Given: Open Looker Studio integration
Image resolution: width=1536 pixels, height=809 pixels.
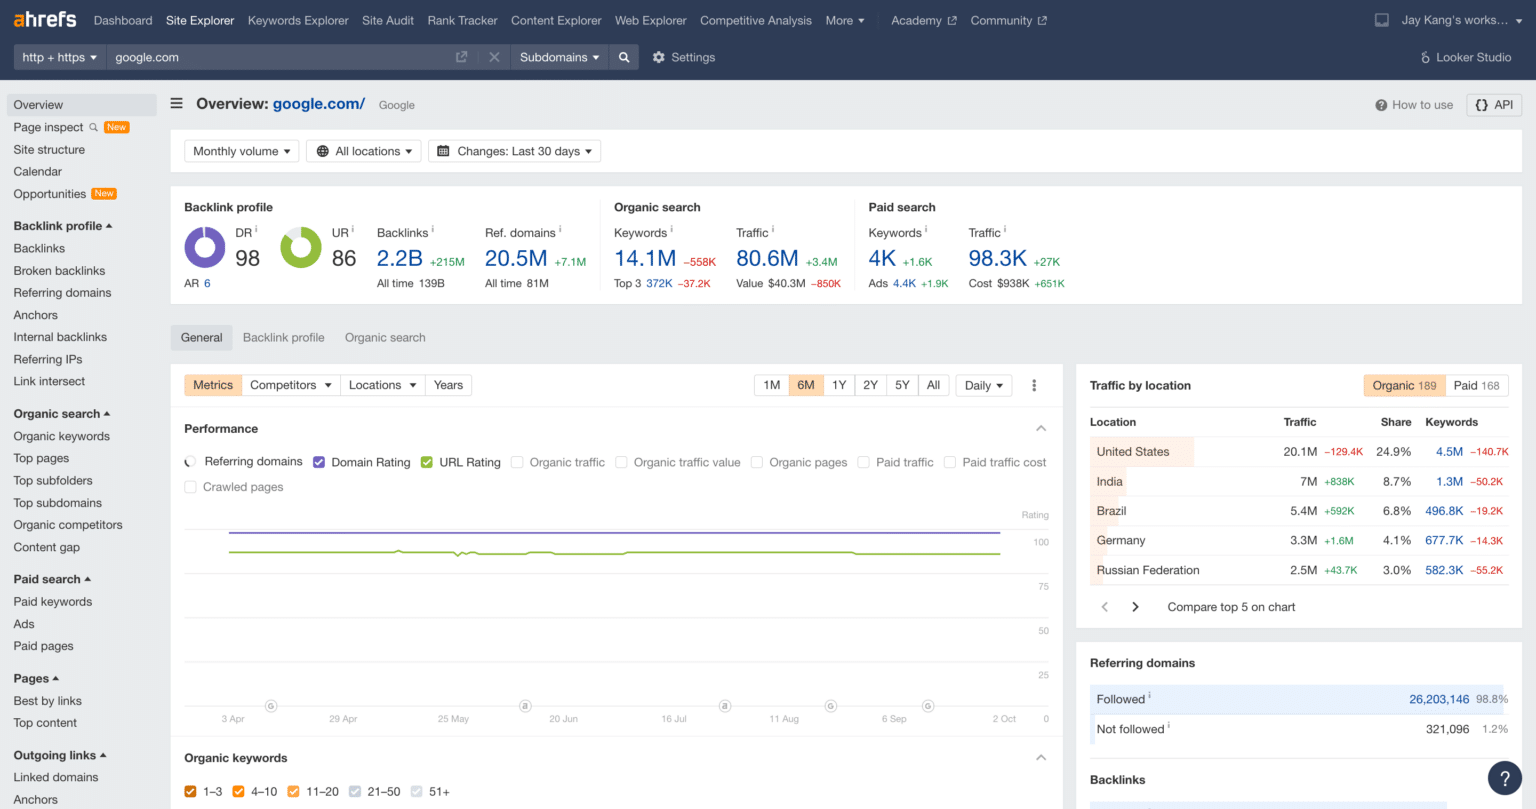Looking at the screenshot, I should [x=1465, y=57].
